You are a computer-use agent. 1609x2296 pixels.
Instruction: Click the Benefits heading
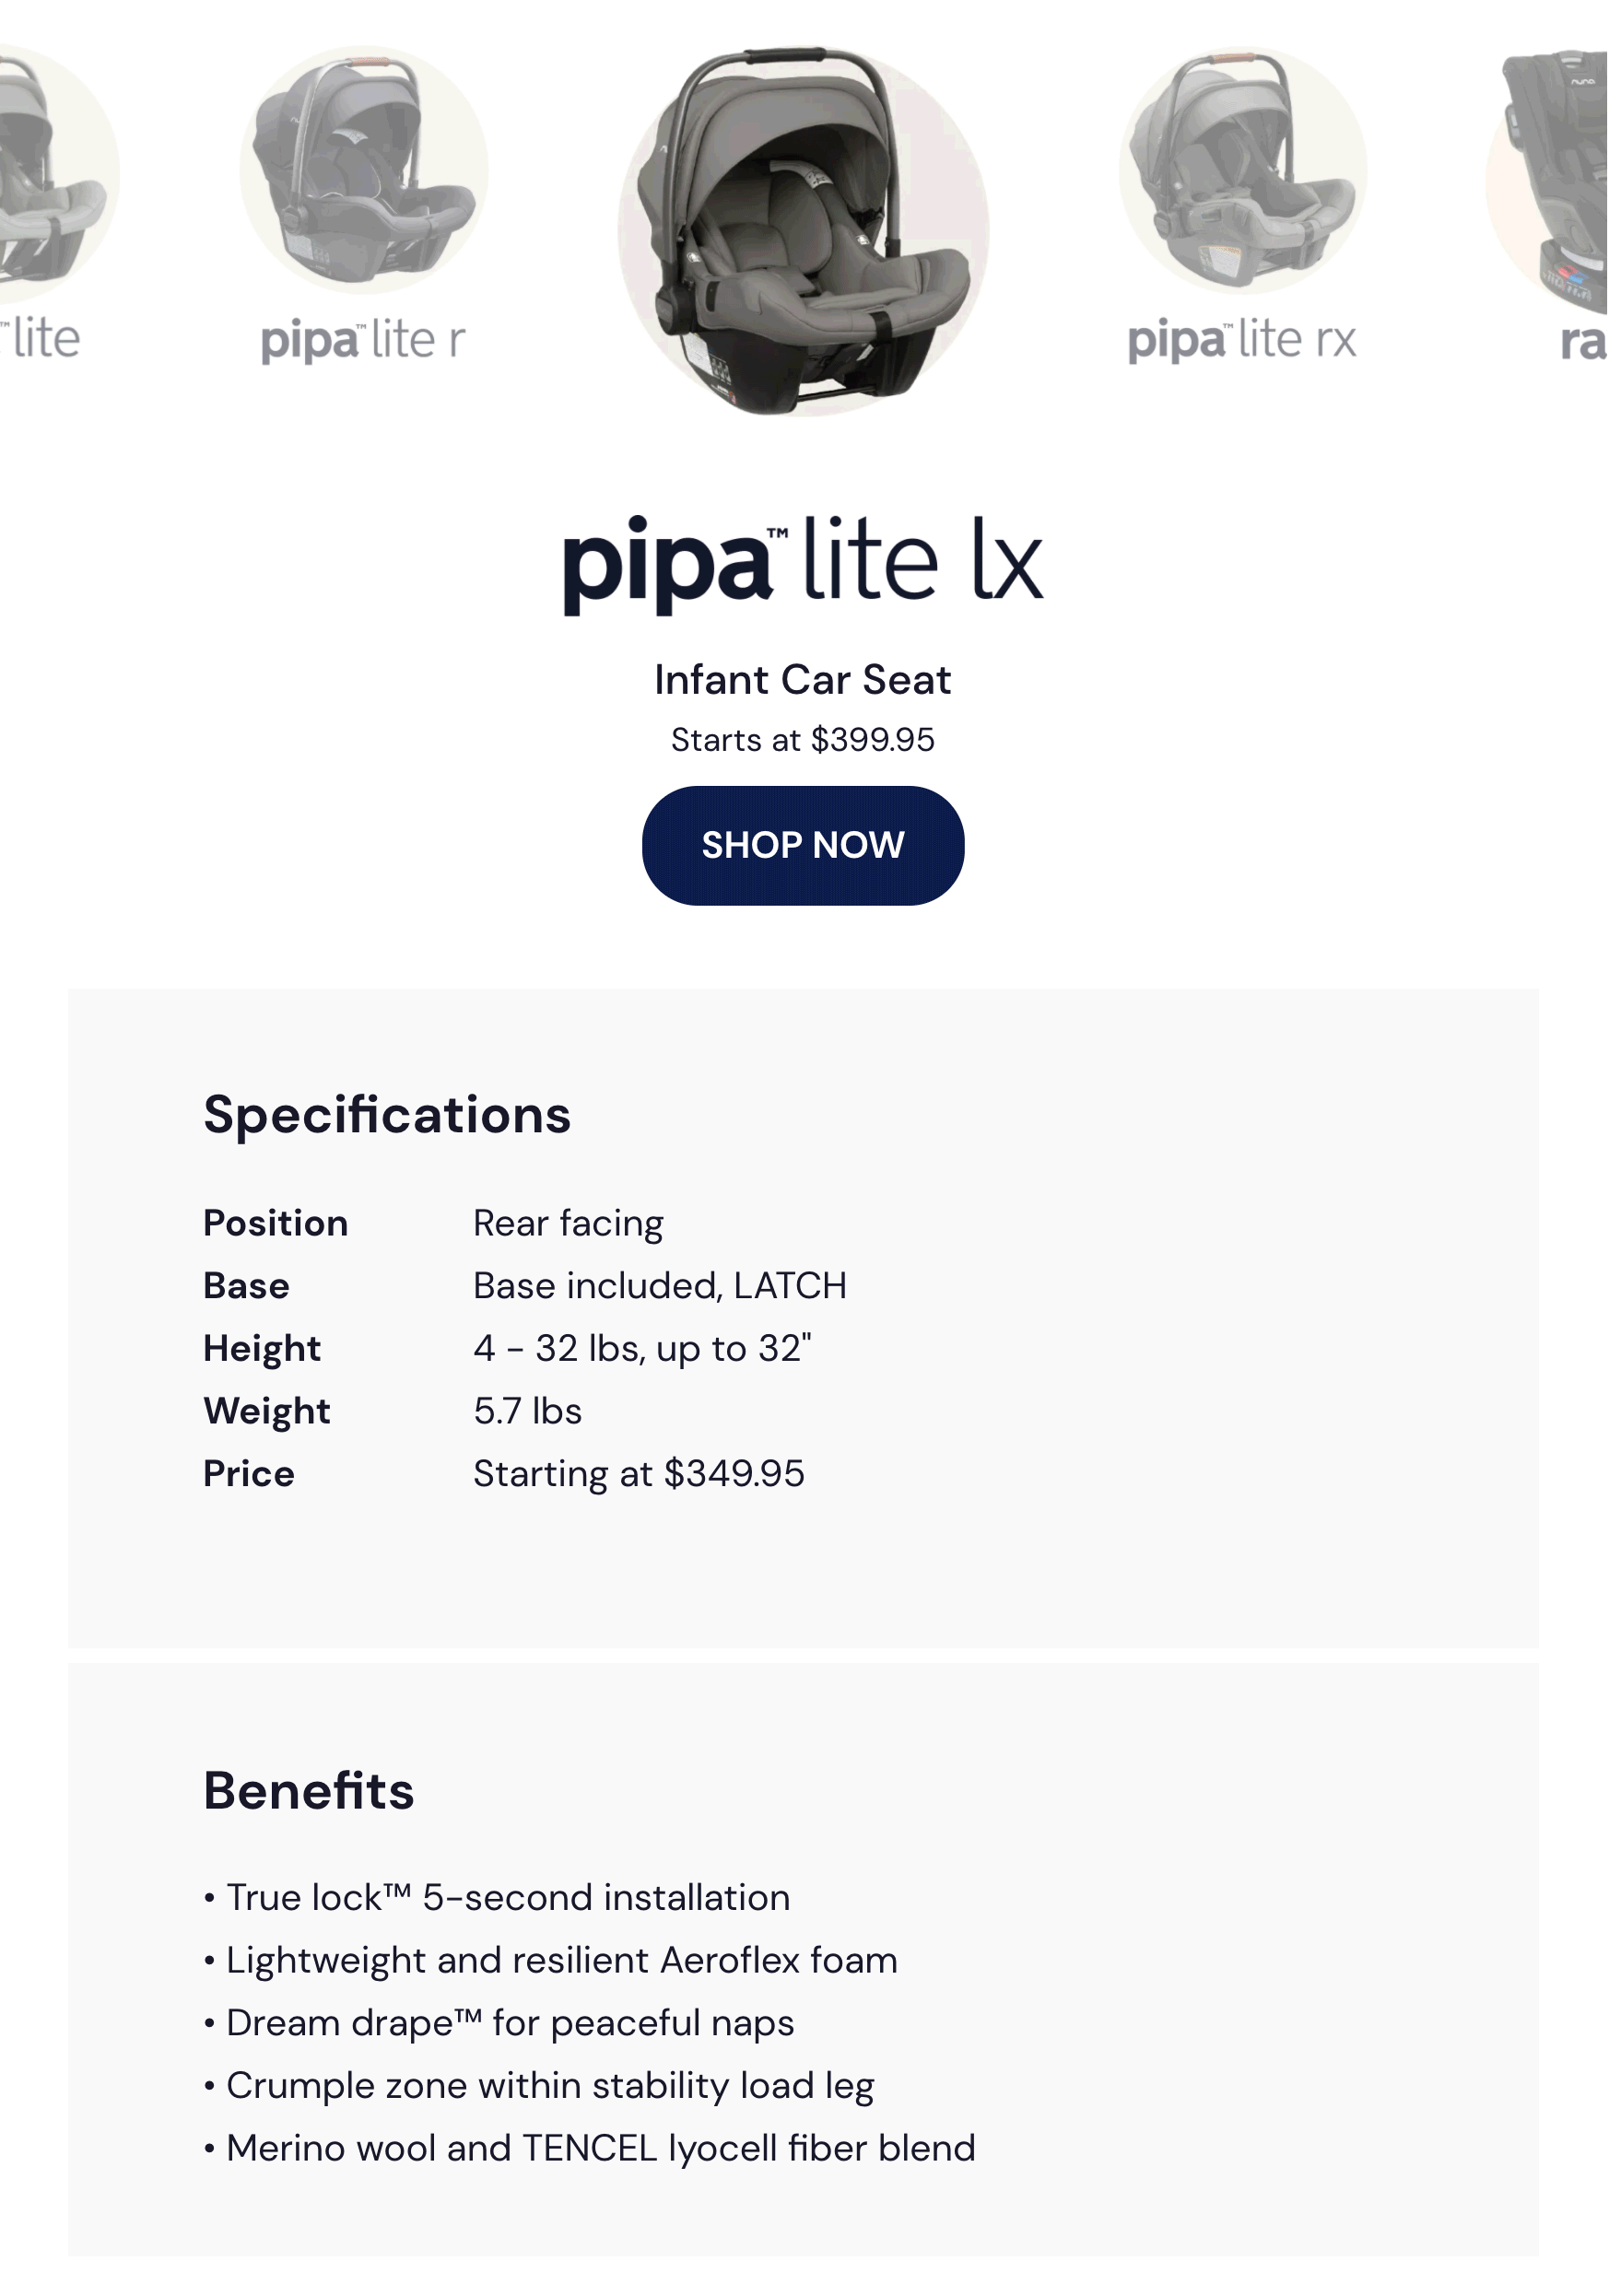[308, 1790]
